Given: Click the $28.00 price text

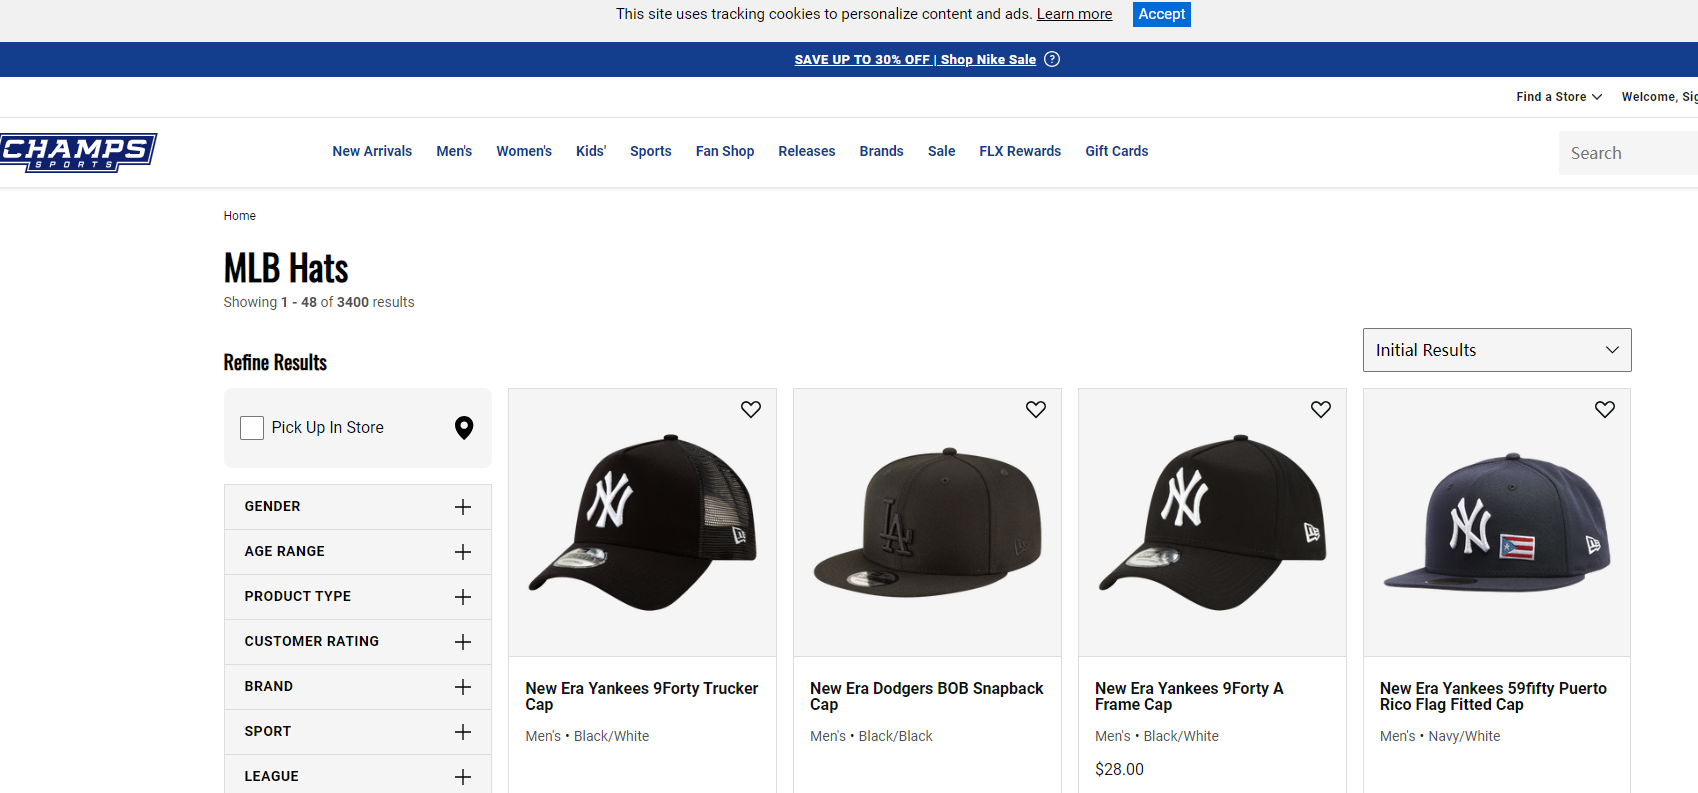Looking at the screenshot, I should 1119,769.
